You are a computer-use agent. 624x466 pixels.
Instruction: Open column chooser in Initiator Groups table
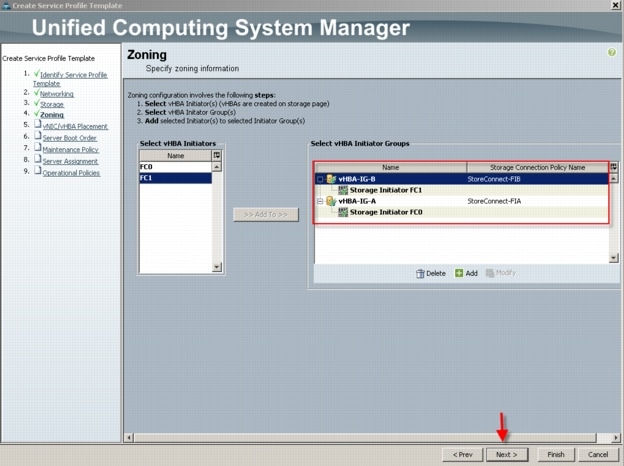[614, 167]
